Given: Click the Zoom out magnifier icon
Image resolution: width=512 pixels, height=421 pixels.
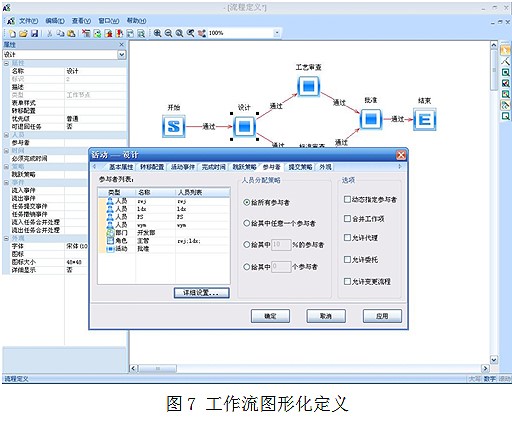Looking at the screenshot, I should click(x=168, y=33).
